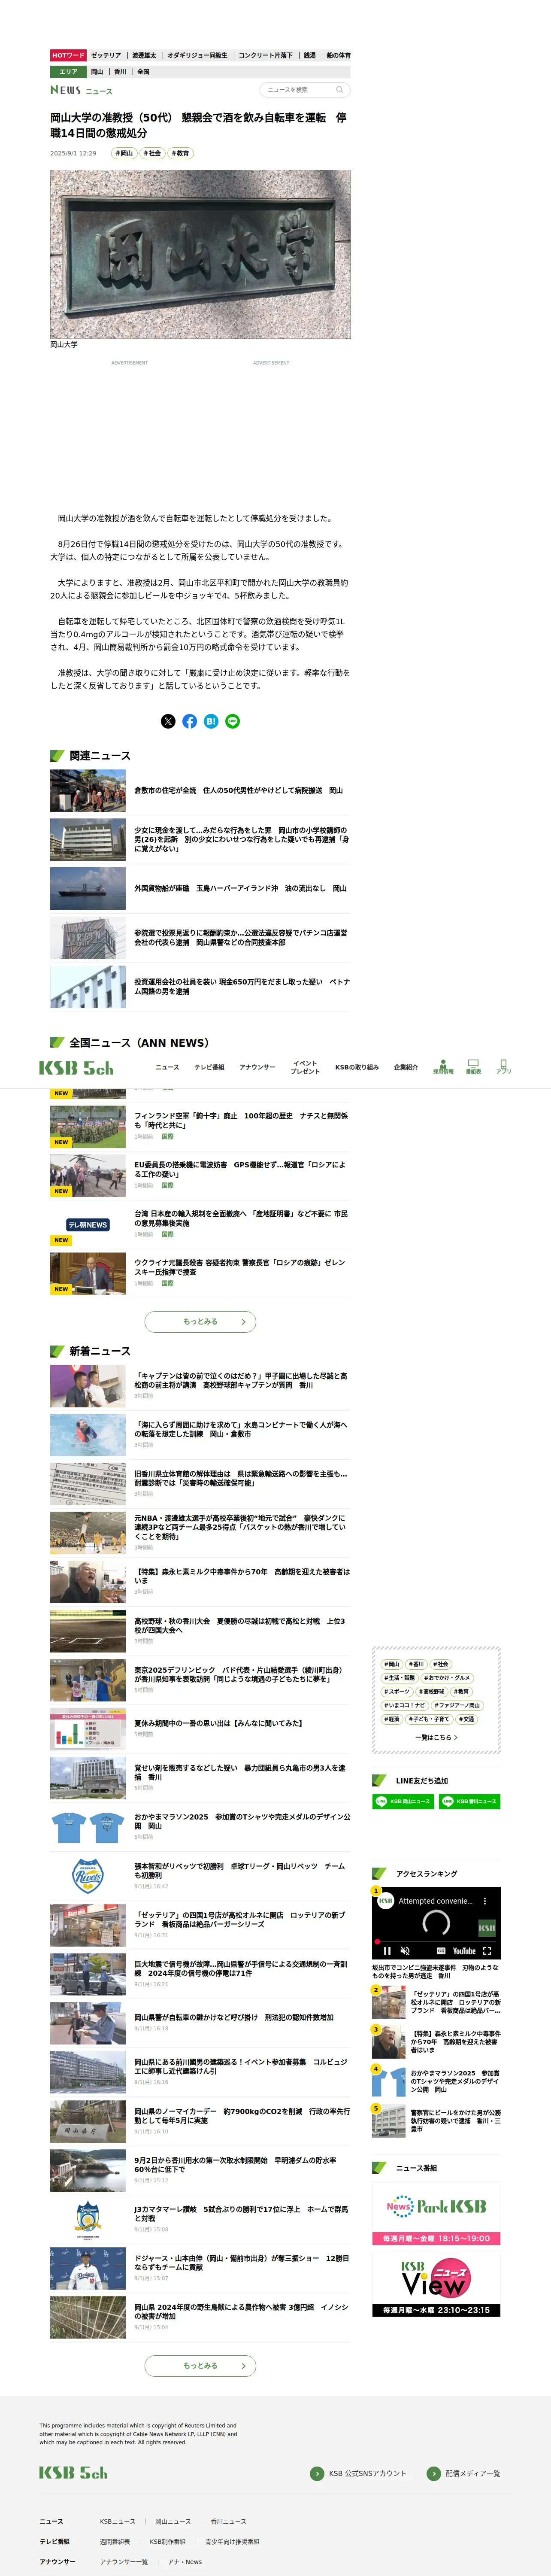Open the 企業紹介 navbar menu
This screenshot has height=2576, width=551.
[406, 1067]
